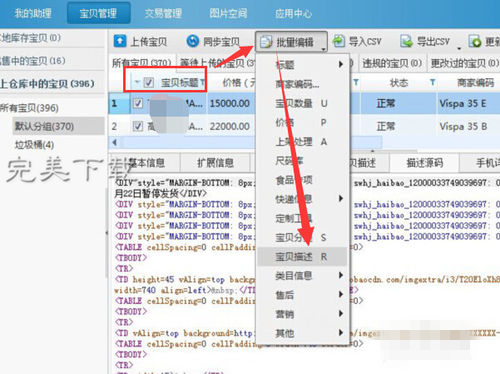This screenshot has height=374, width=500.
Task: Toggle checkbox of row 1 priced 15000.00
Action: click(138, 103)
